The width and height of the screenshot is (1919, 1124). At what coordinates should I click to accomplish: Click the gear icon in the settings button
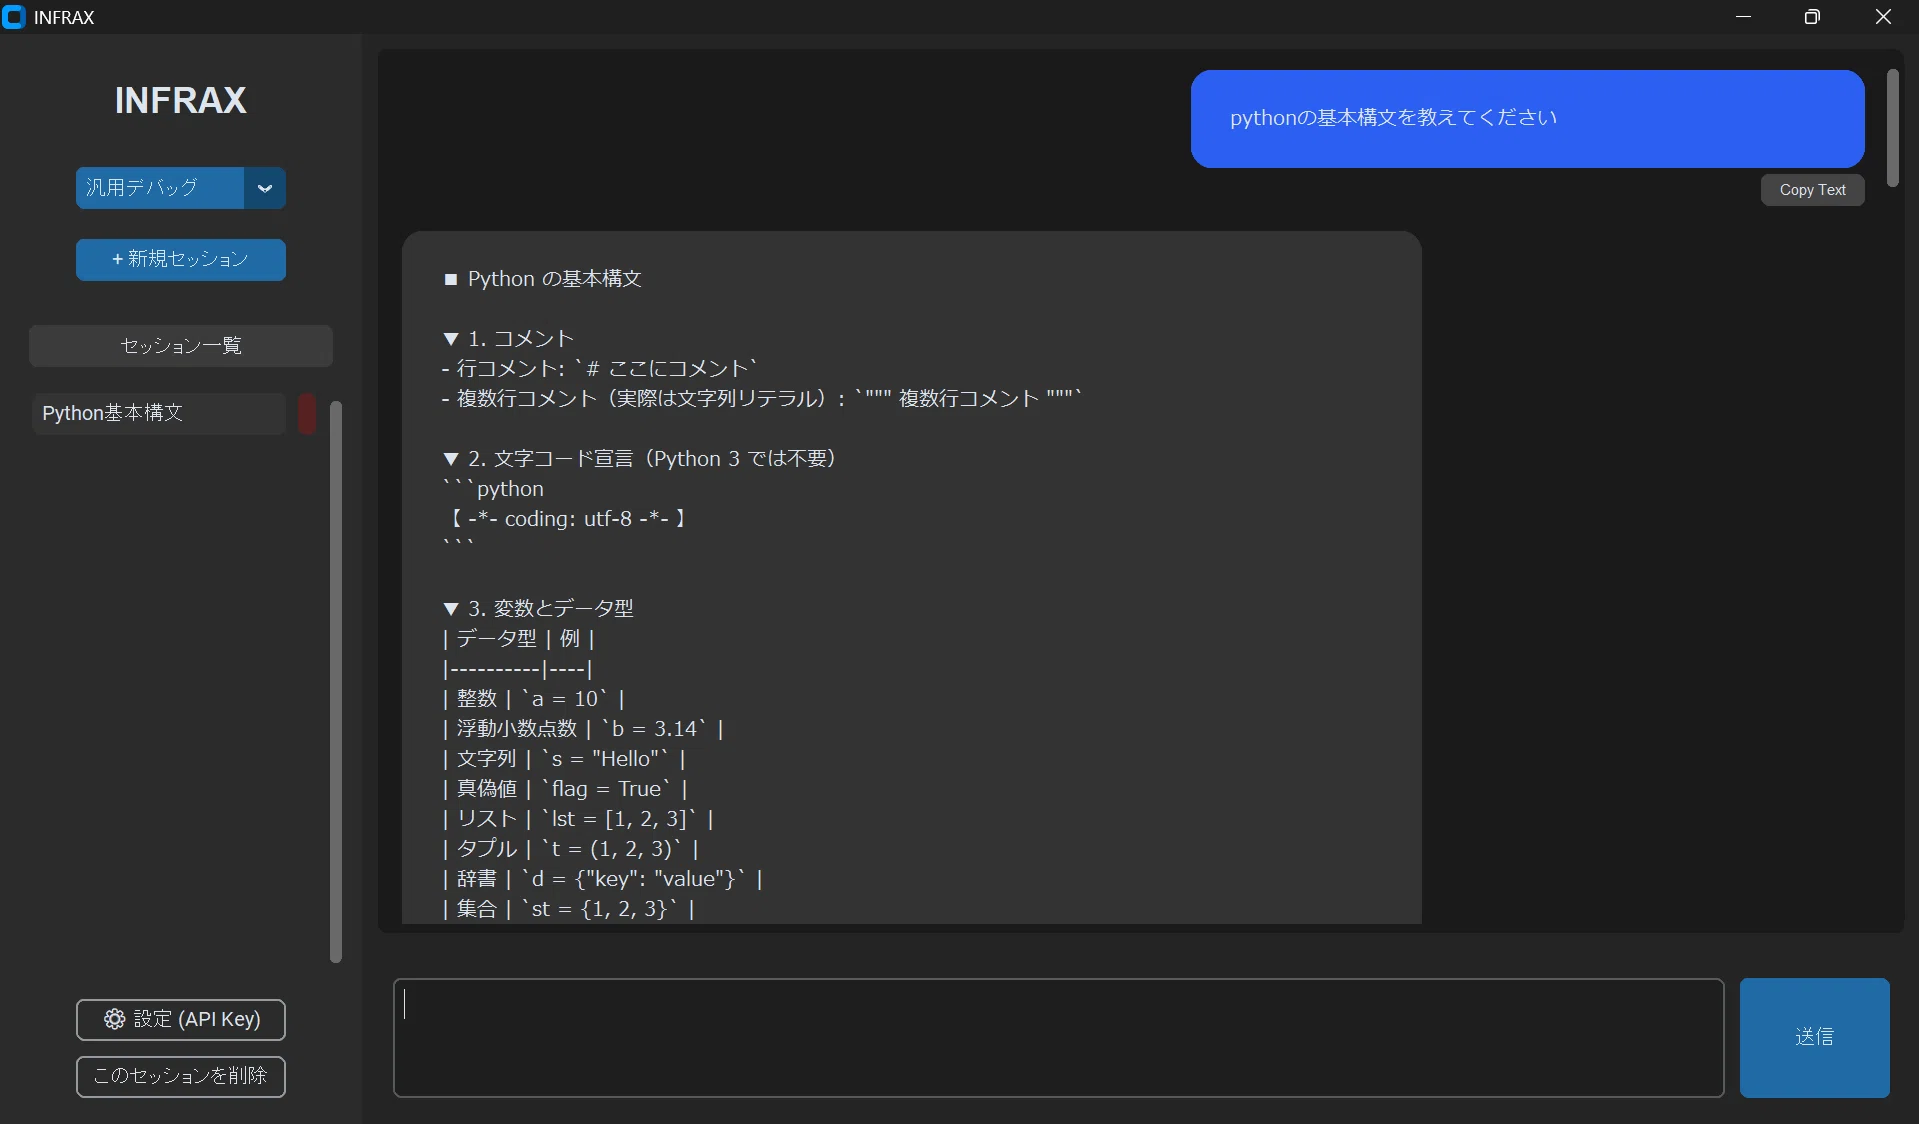(x=115, y=1019)
